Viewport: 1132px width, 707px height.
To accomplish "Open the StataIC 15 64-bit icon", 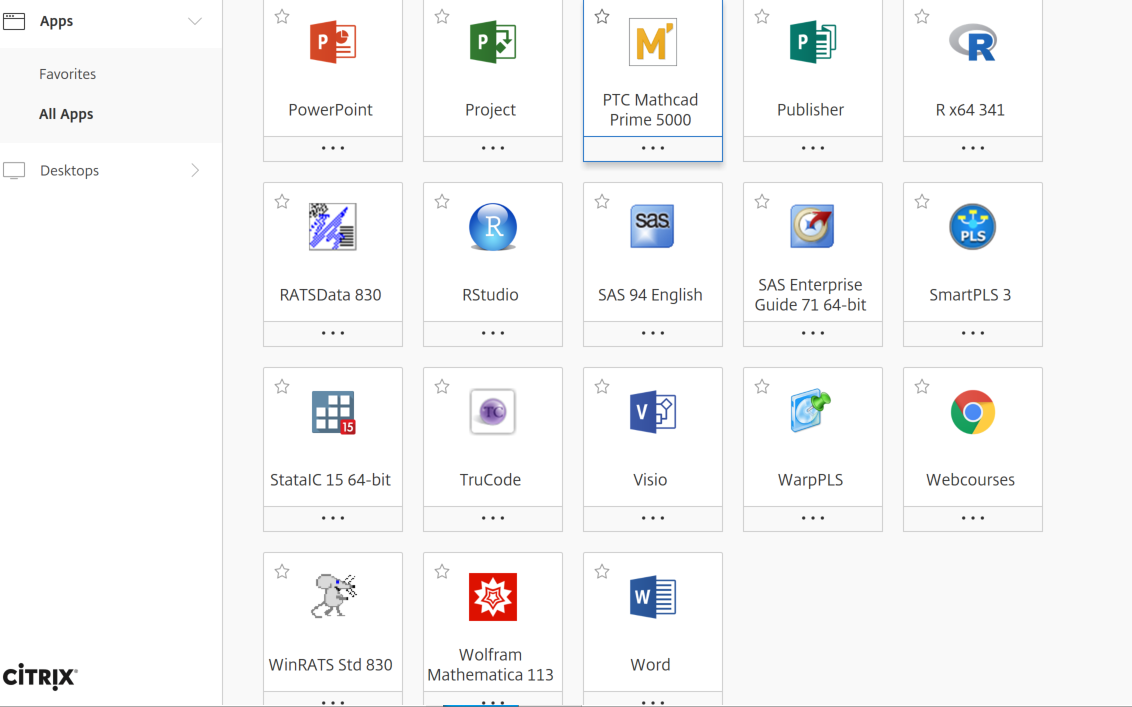I will [333, 412].
